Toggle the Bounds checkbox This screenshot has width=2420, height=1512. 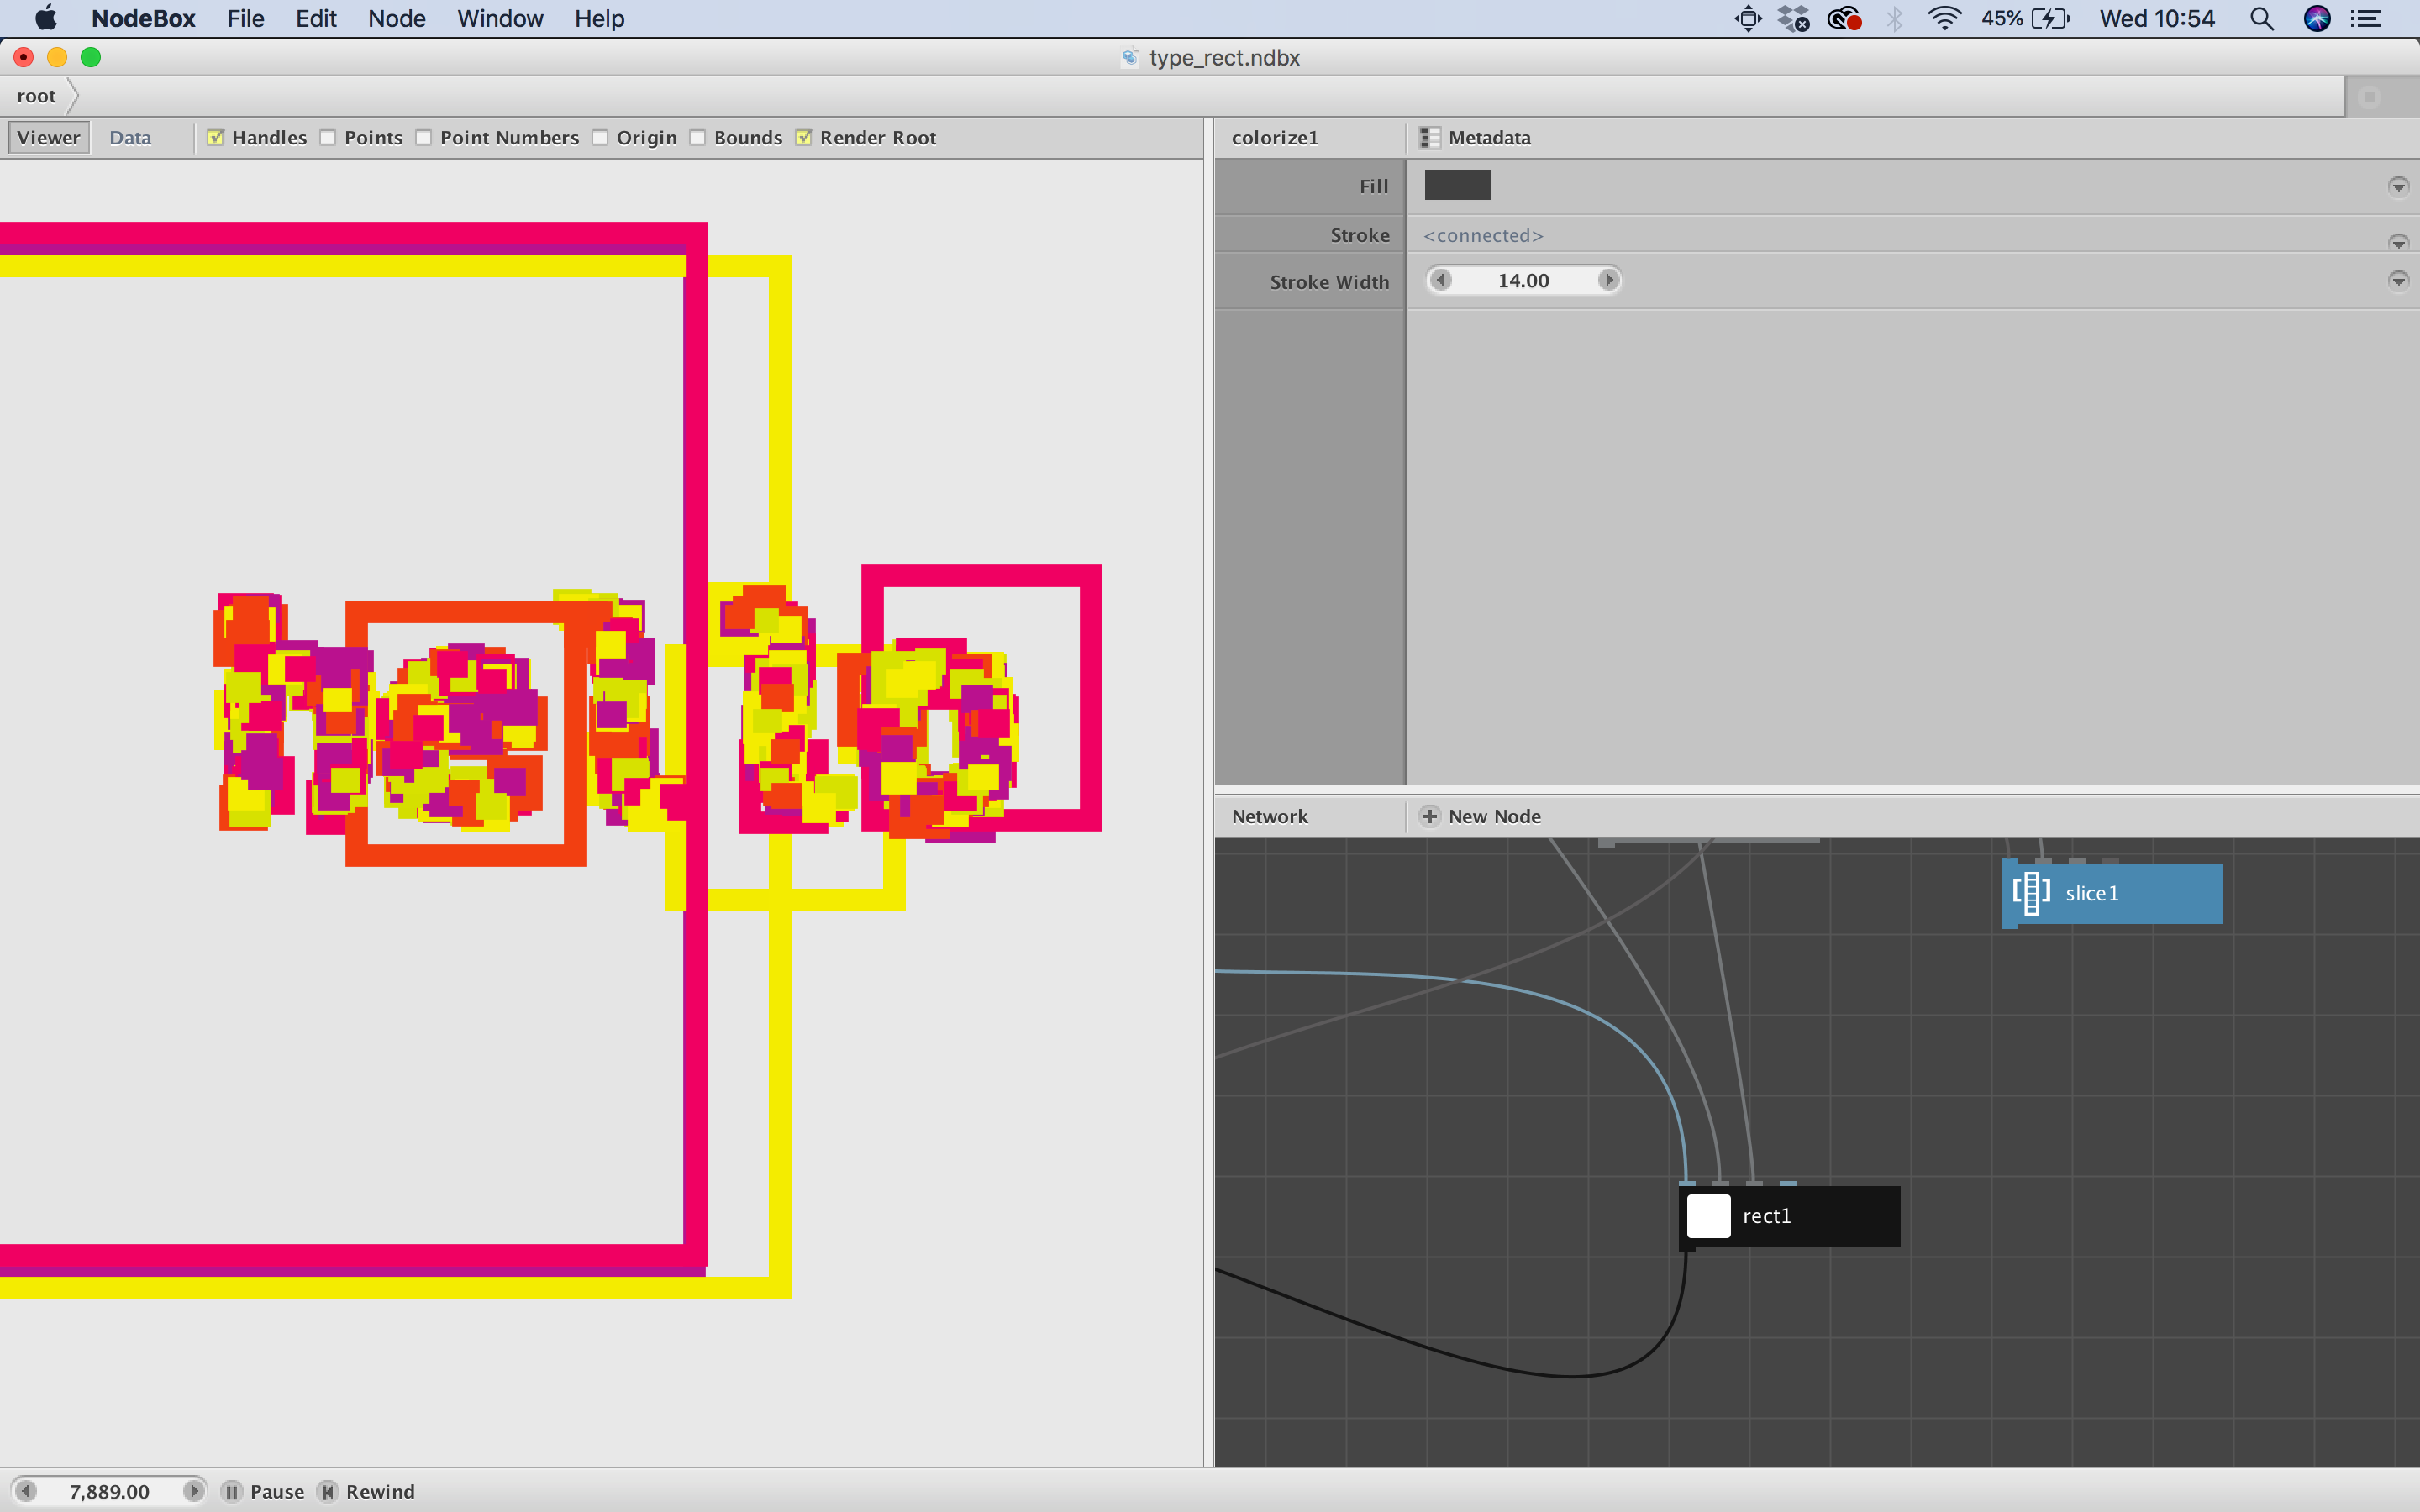tap(698, 138)
